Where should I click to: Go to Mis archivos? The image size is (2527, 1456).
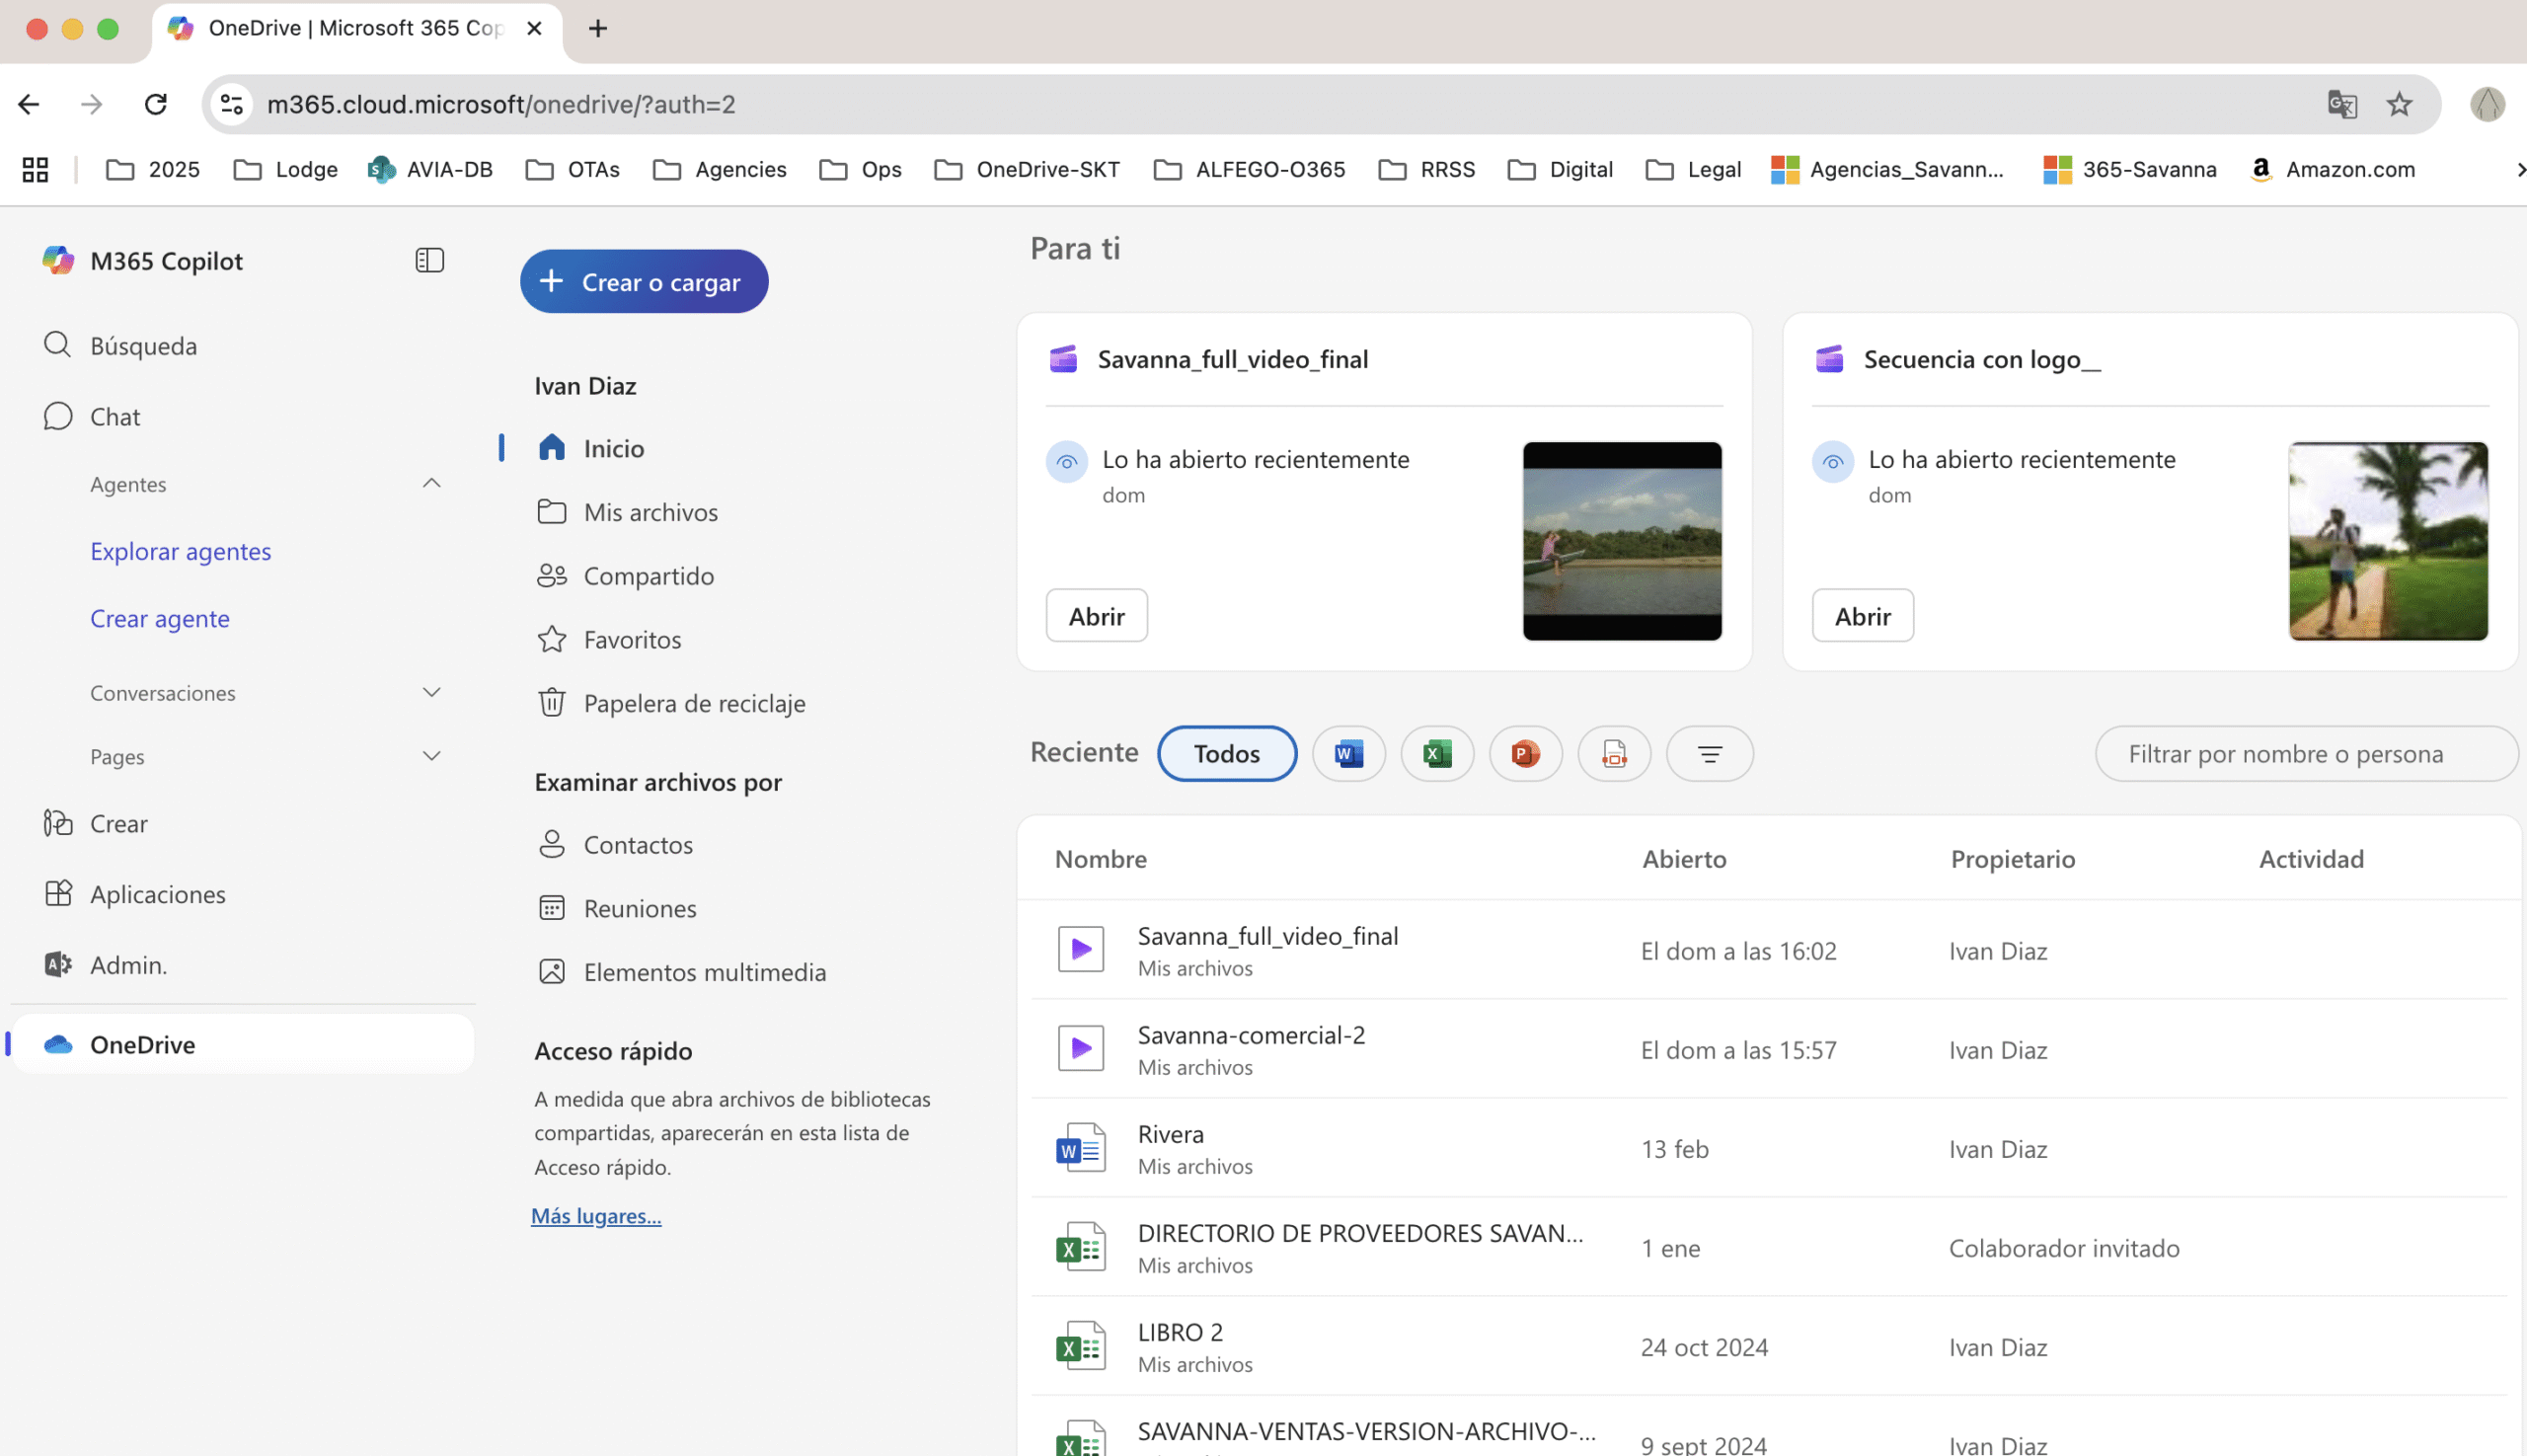pyautogui.click(x=650, y=512)
